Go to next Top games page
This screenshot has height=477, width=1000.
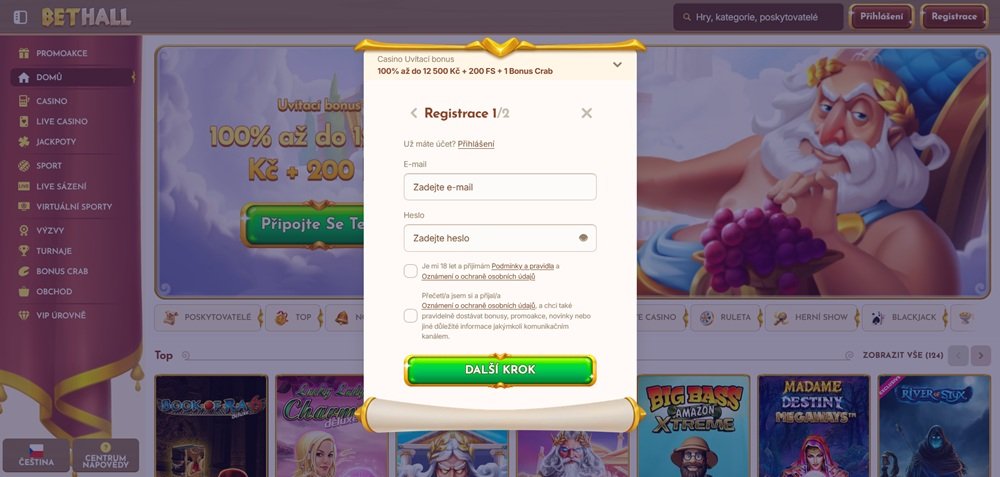(x=981, y=355)
